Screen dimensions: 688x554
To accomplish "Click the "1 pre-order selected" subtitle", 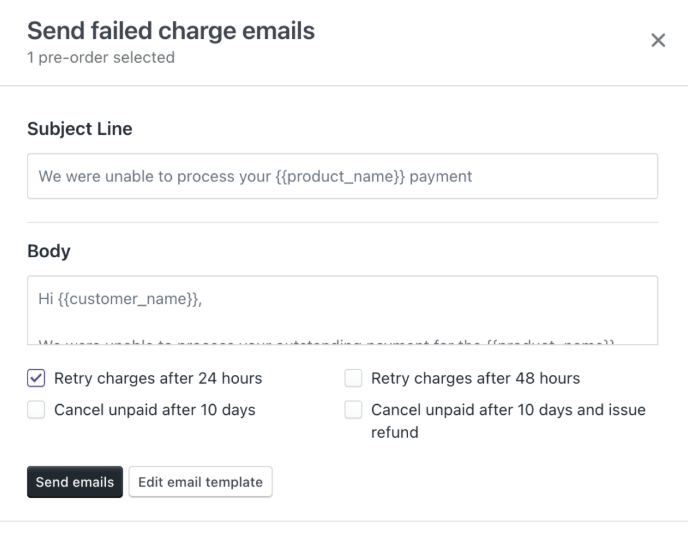I will pos(101,58).
